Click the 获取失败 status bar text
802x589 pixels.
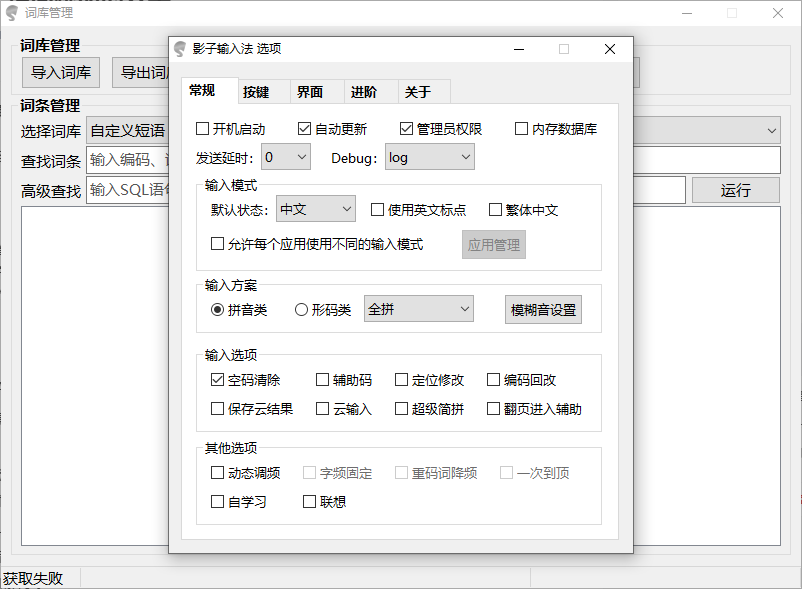tap(33, 578)
